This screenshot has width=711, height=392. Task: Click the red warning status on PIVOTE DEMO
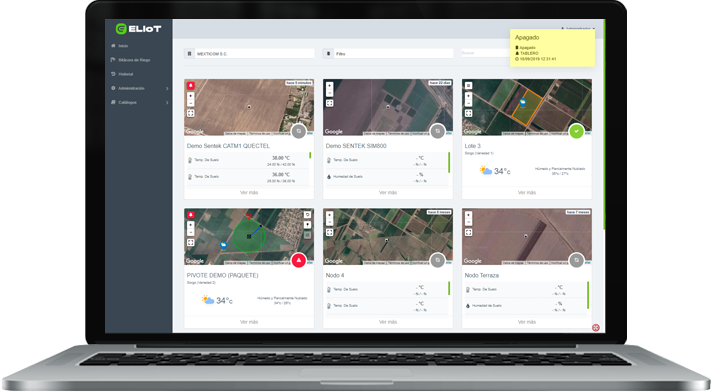(298, 260)
